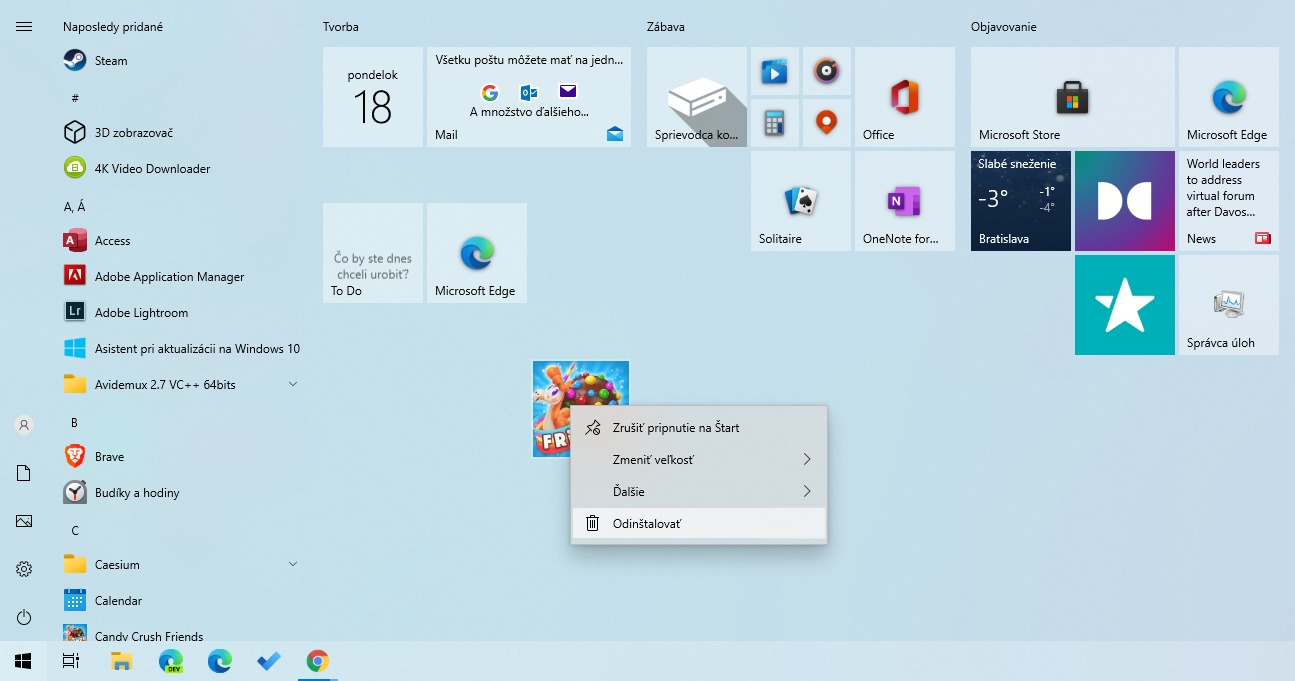Open Task View on the taskbar
This screenshot has height=681, width=1295.
pyautogui.click(x=71, y=661)
